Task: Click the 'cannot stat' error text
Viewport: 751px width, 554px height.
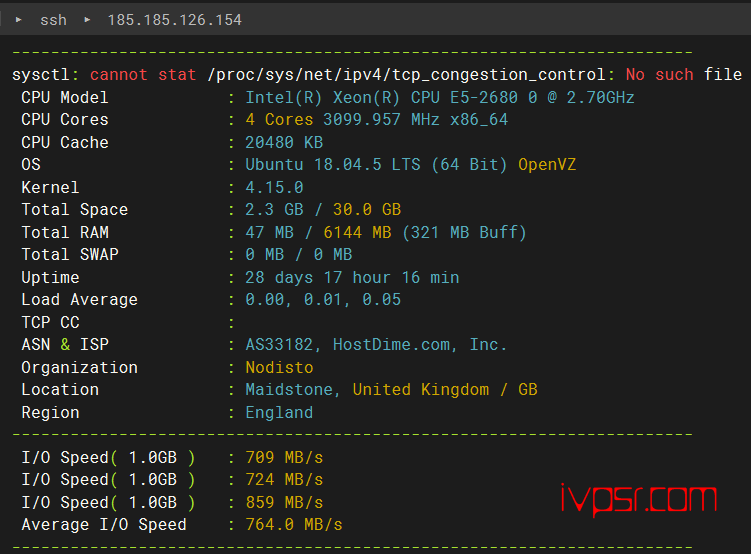Action: point(143,75)
